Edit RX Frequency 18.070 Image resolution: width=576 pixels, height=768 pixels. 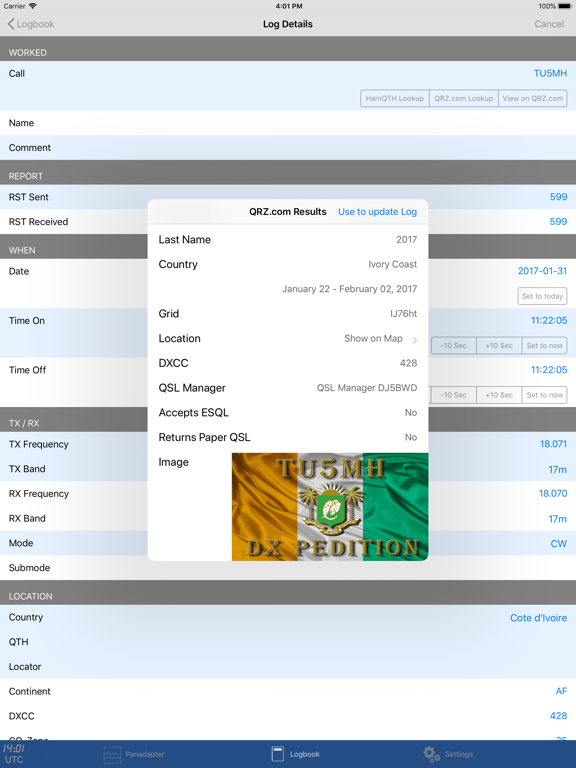coord(553,493)
